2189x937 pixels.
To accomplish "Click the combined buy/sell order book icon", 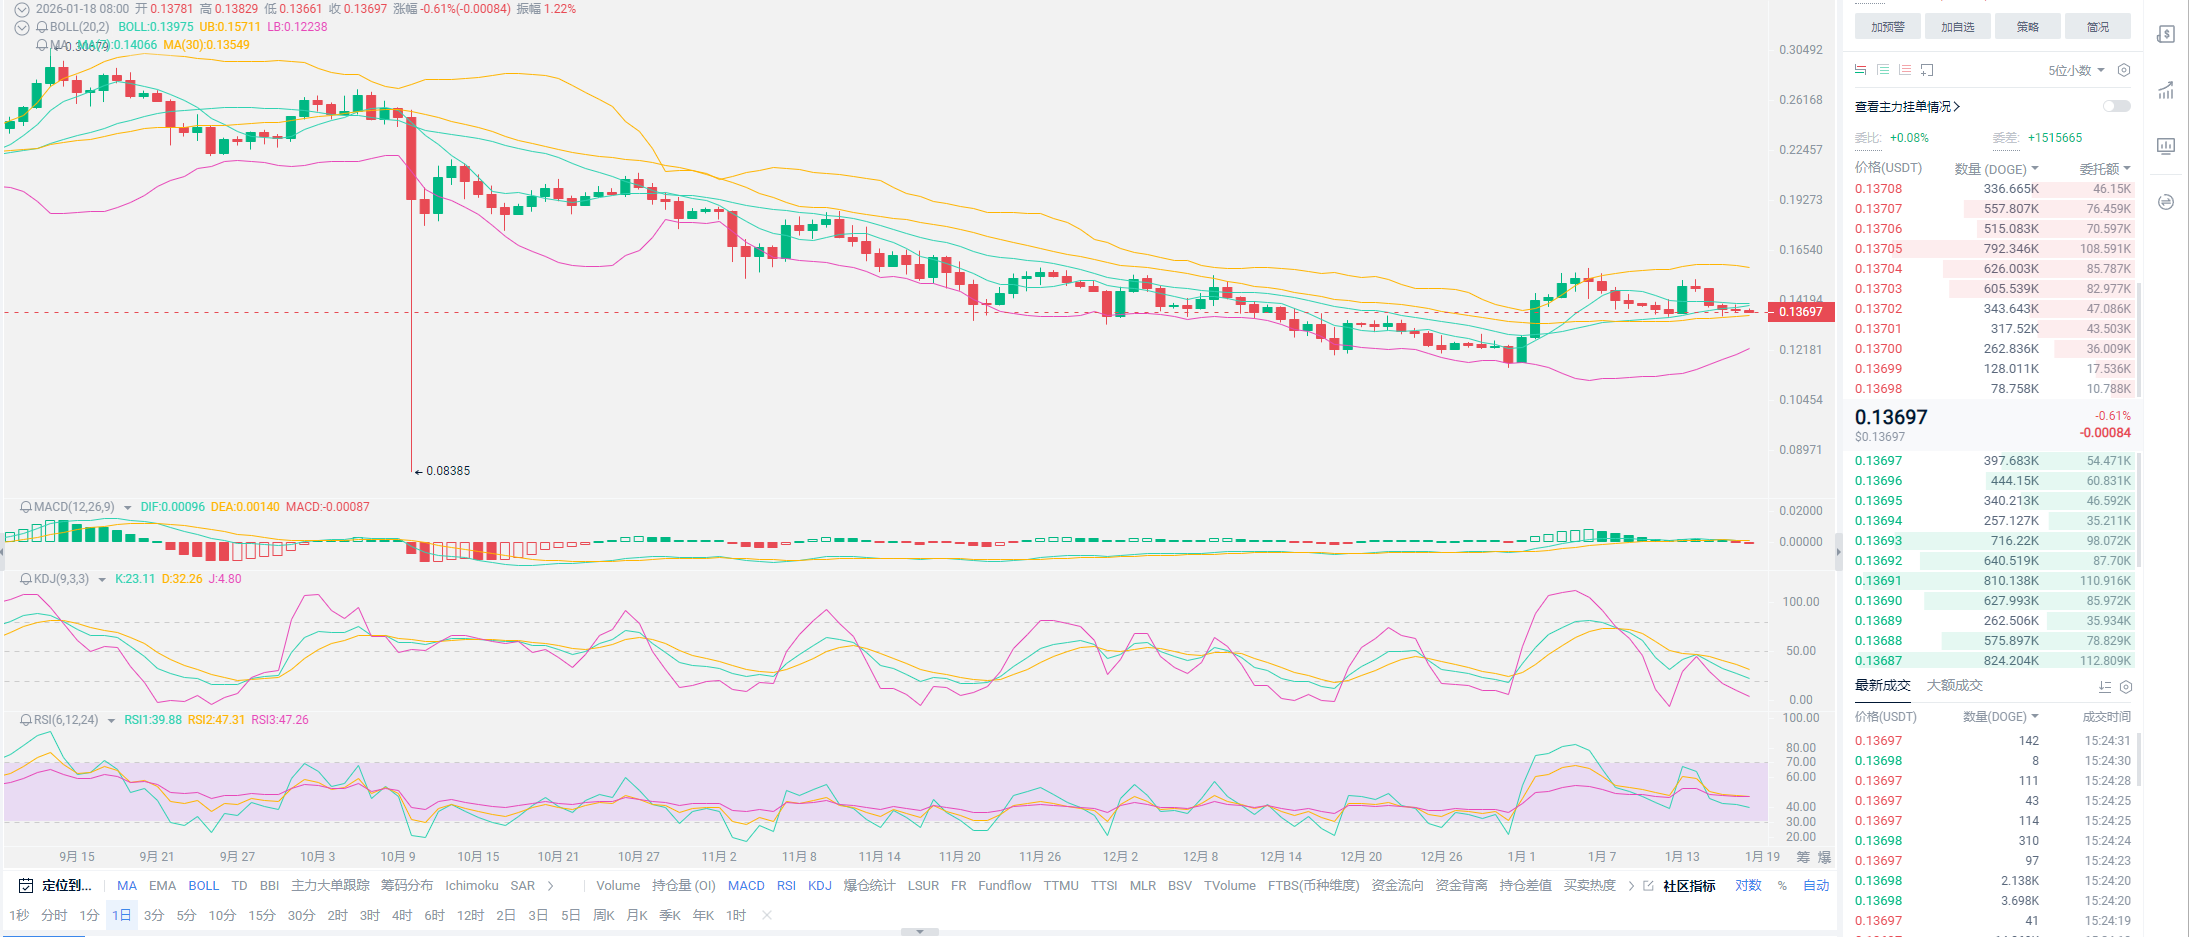I will pos(1860,70).
